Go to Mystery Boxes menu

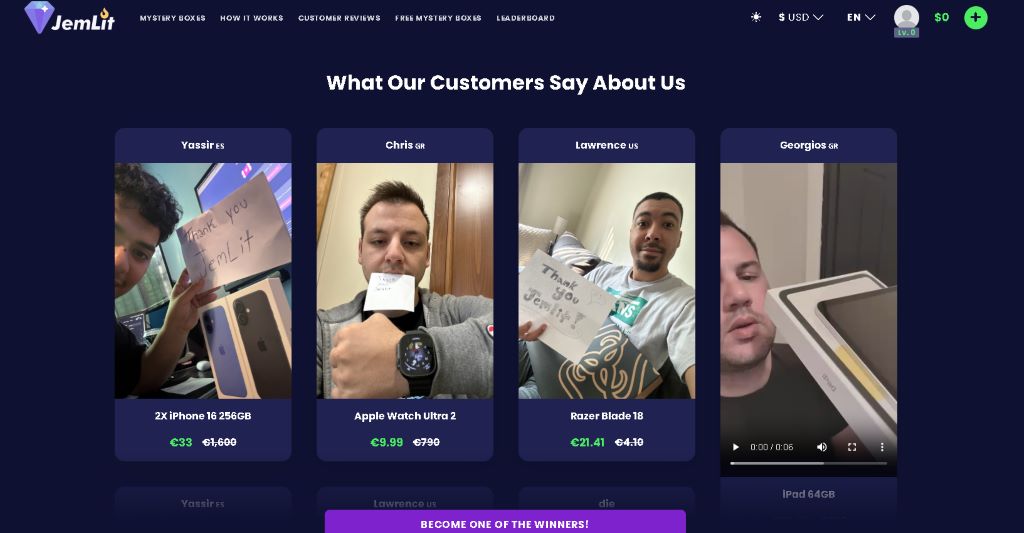[172, 18]
